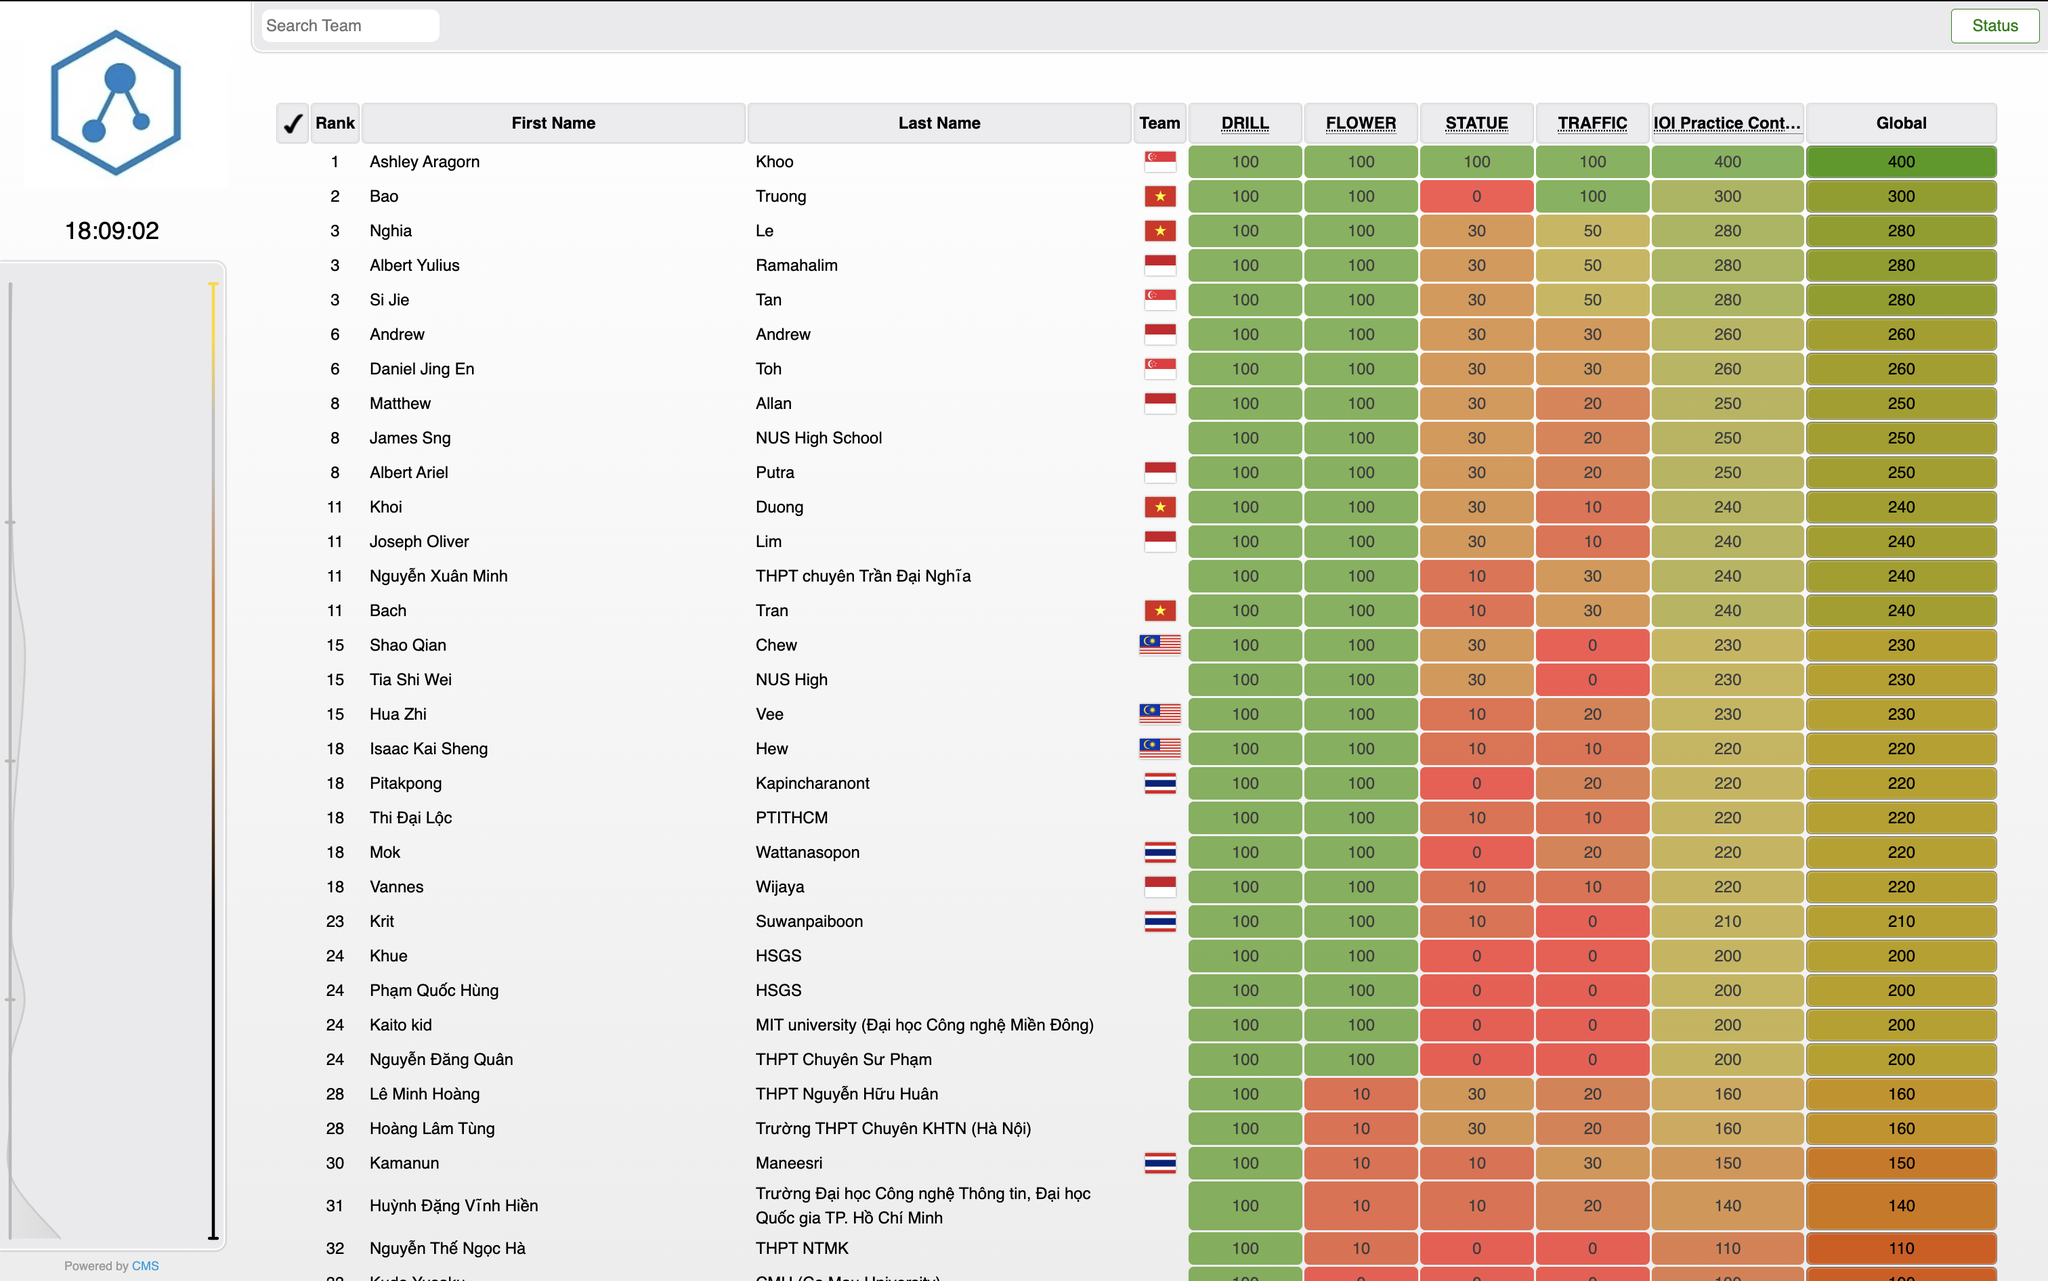2048x1281 pixels.
Task: Open the Status button
Action: (1994, 26)
